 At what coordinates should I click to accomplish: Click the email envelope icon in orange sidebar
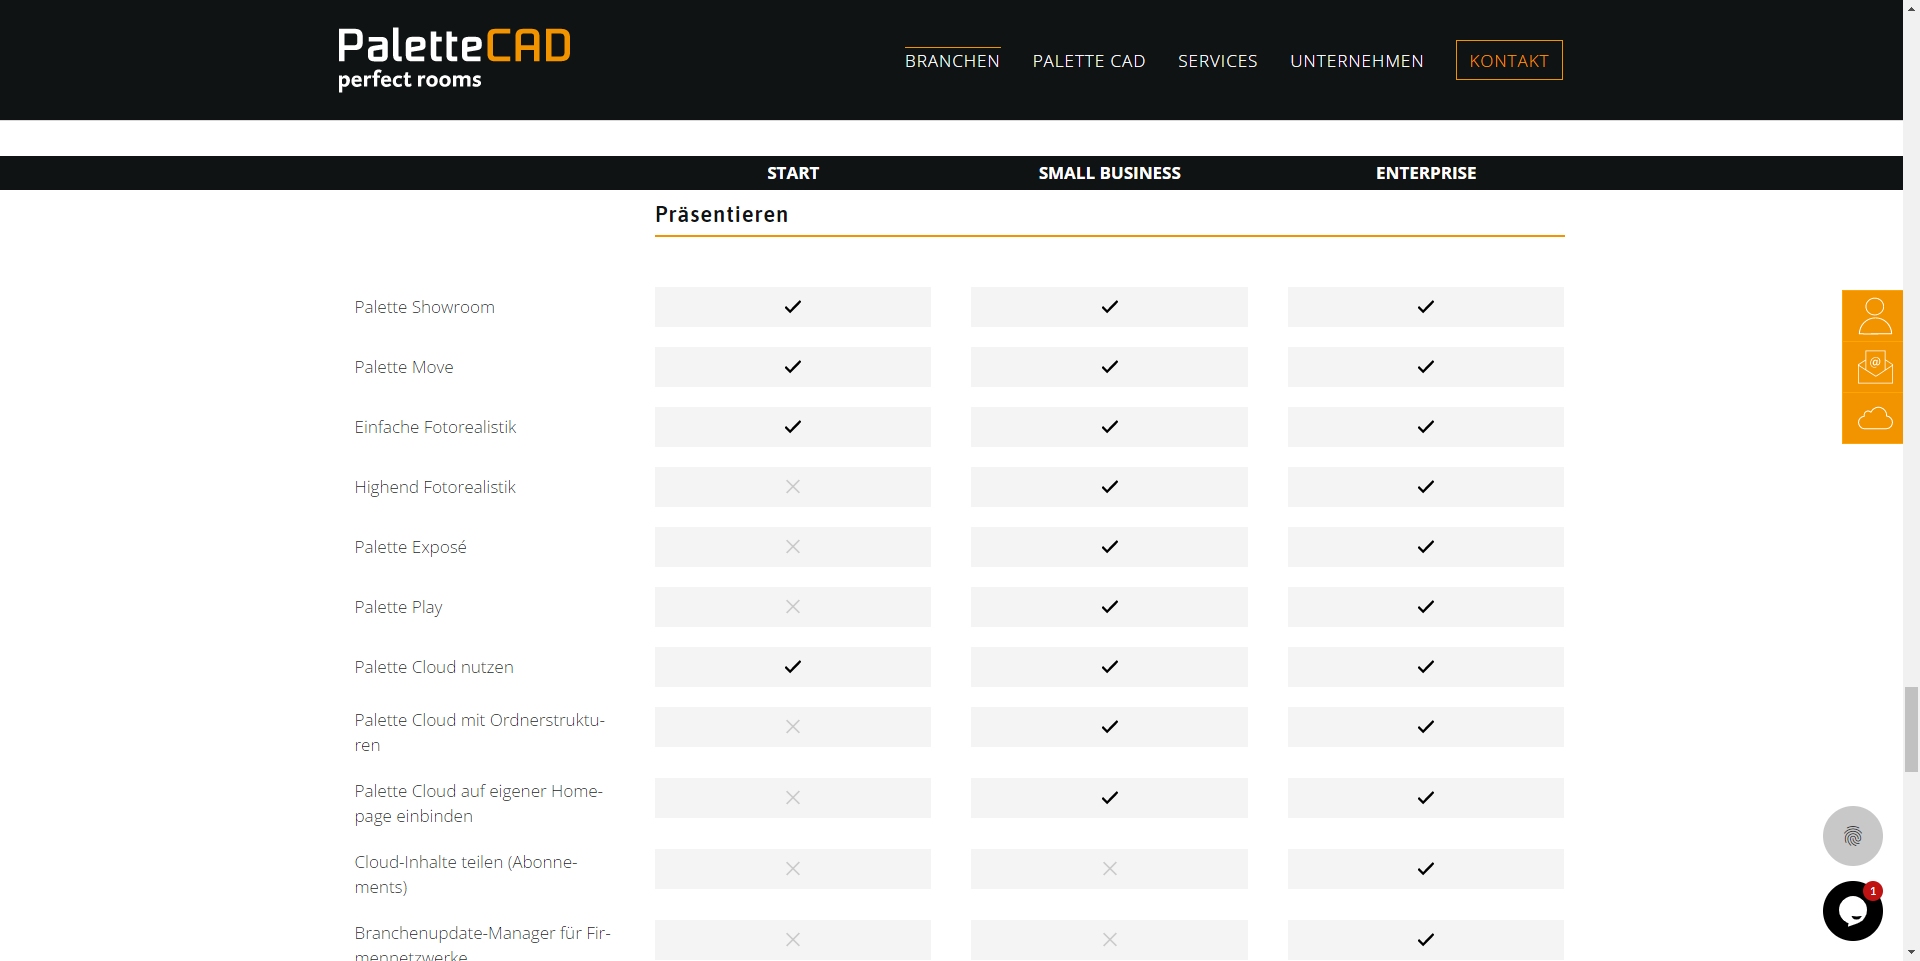click(x=1873, y=367)
